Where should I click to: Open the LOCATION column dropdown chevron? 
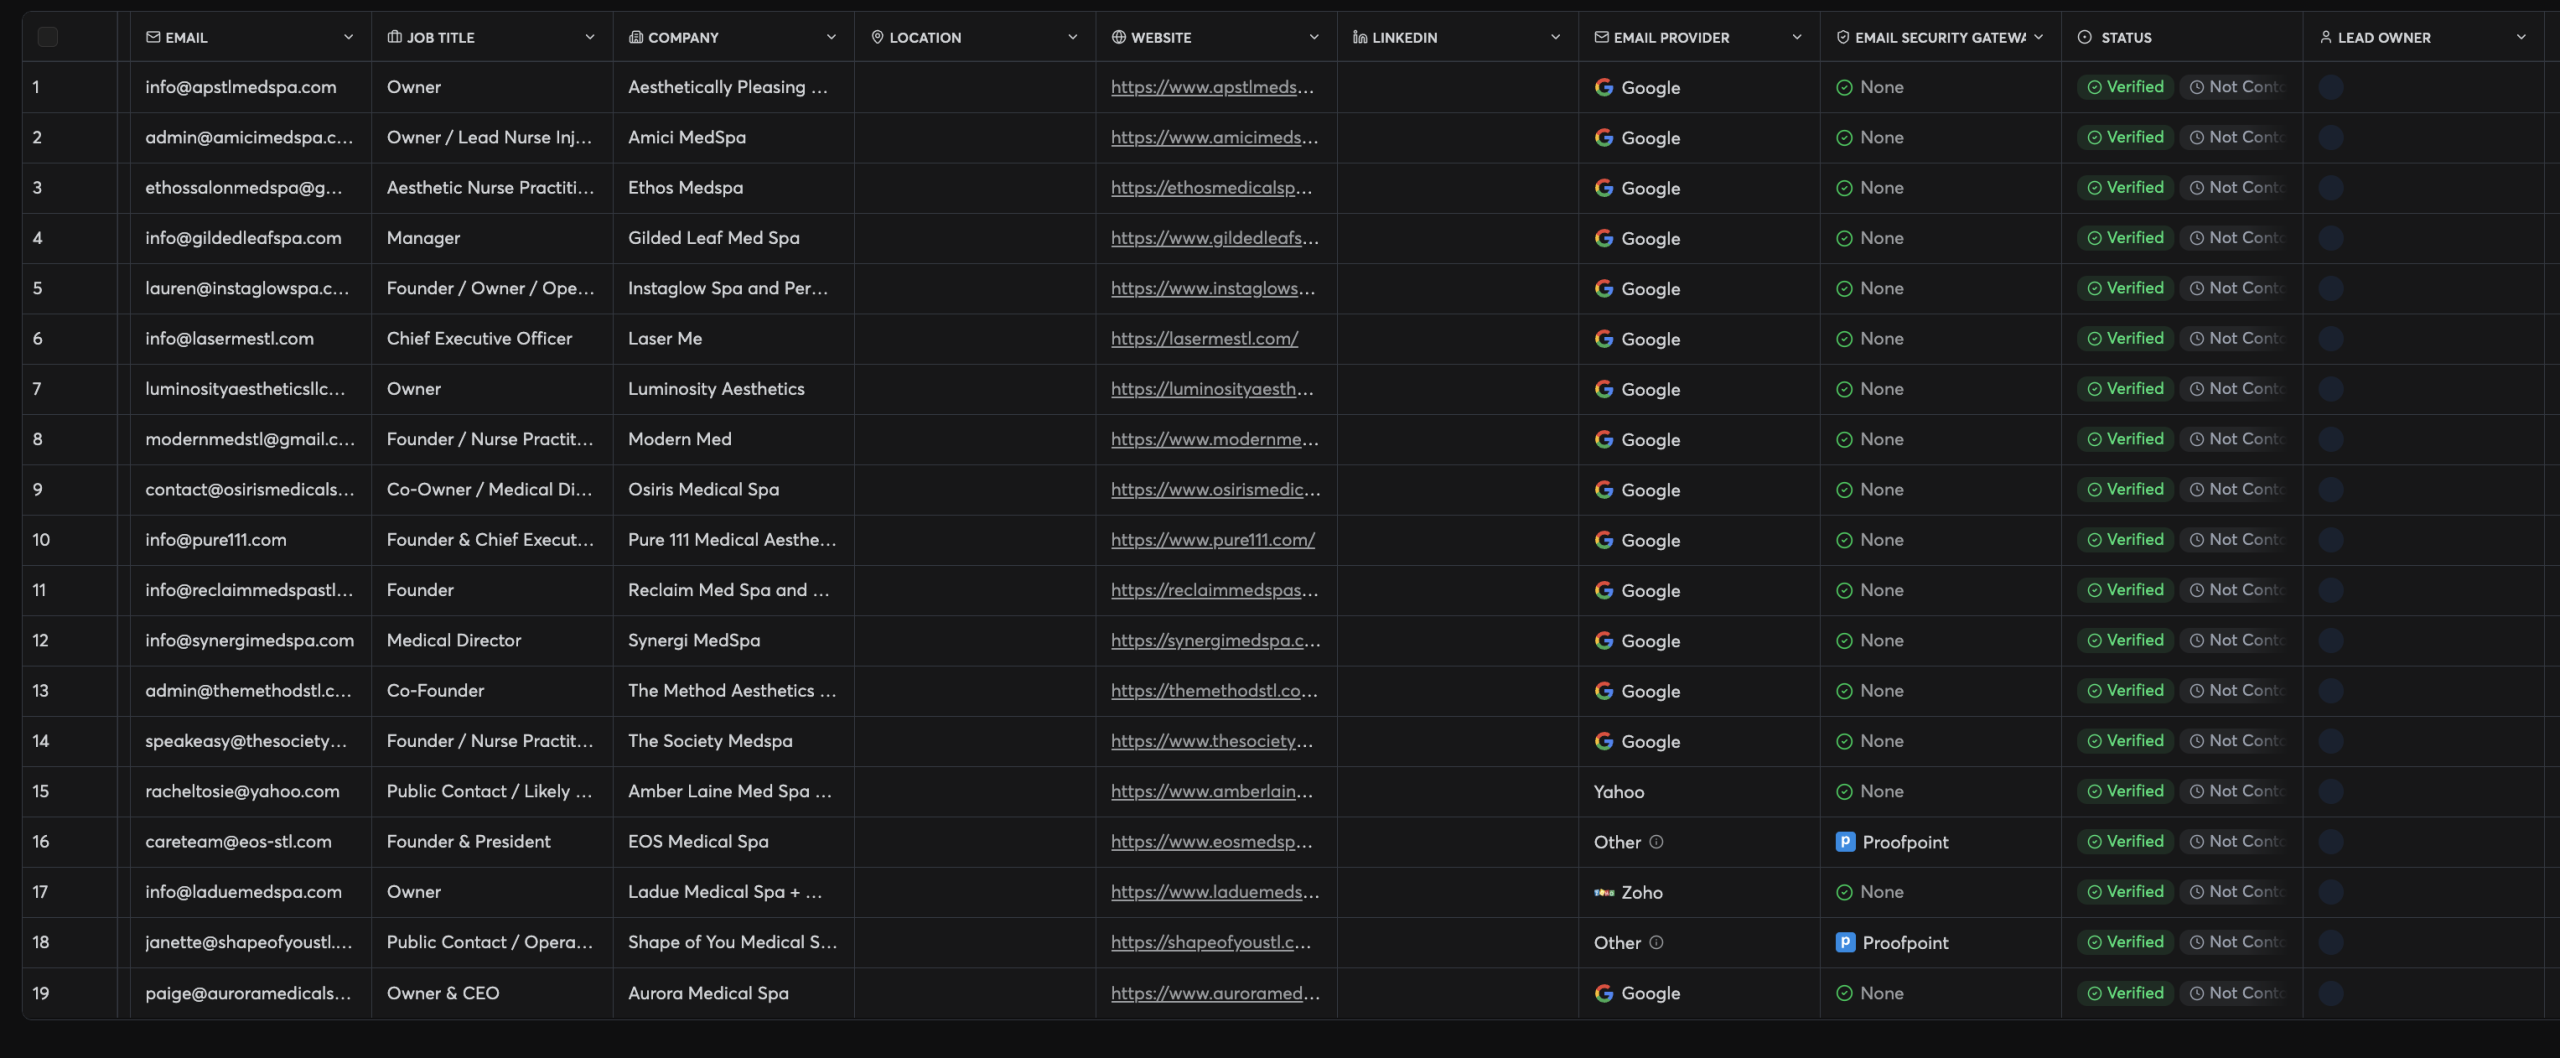tap(1073, 37)
